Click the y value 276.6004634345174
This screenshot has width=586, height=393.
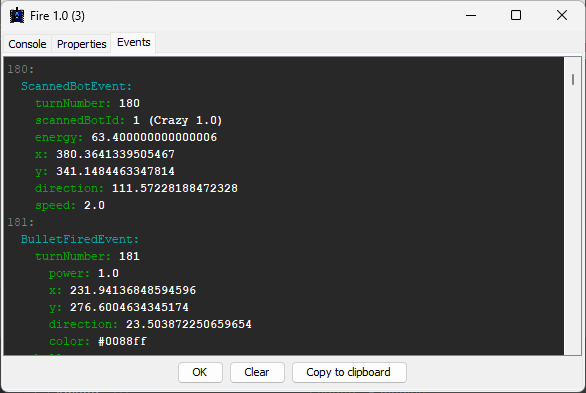pyautogui.click(x=129, y=307)
